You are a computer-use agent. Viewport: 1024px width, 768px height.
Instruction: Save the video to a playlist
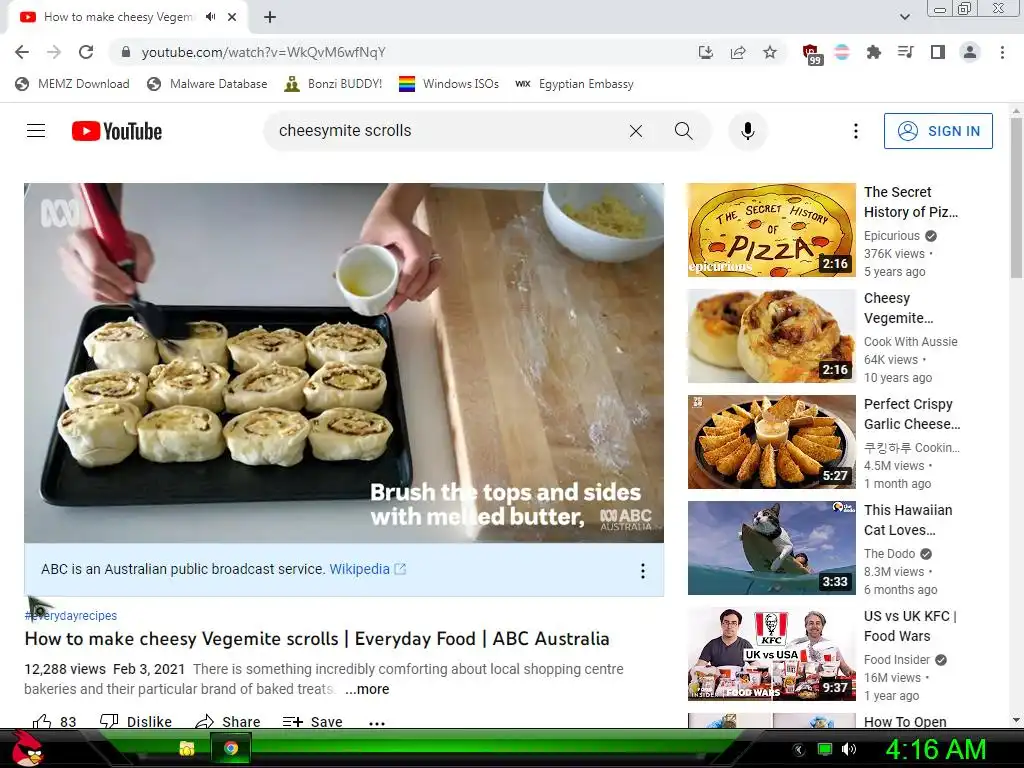pyautogui.click(x=312, y=722)
